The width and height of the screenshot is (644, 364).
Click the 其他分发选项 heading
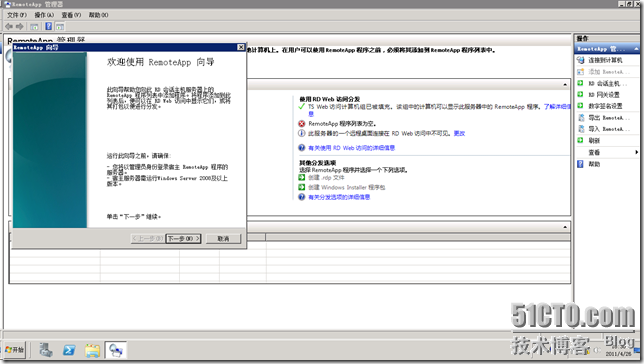pyautogui.click(x=317, y=163)
